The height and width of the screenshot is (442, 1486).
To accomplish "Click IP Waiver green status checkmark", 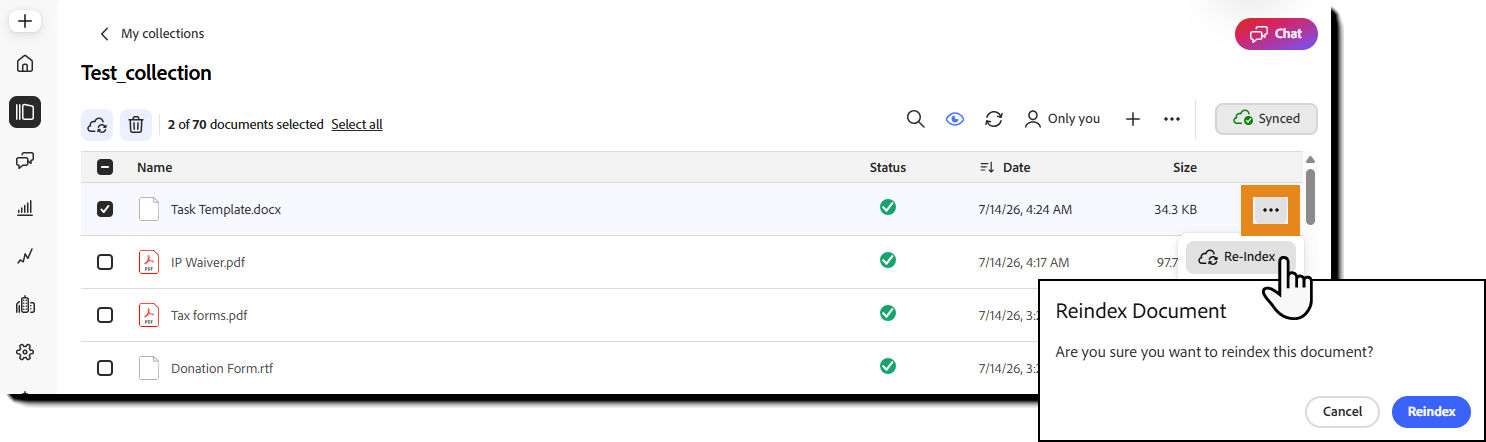I will [x=887, y=260].
